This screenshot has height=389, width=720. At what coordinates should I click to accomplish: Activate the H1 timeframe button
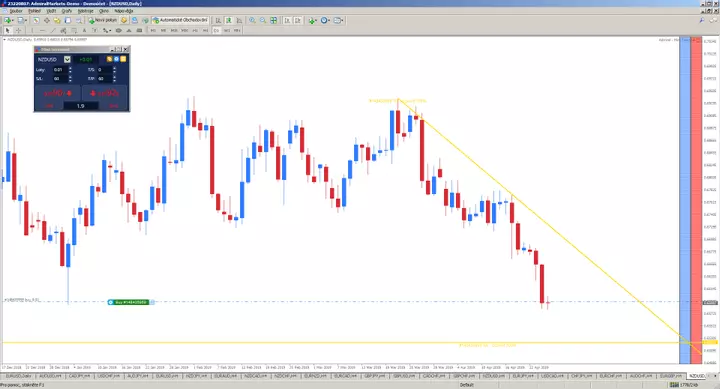pyautogui.click(x=195, y=30)
